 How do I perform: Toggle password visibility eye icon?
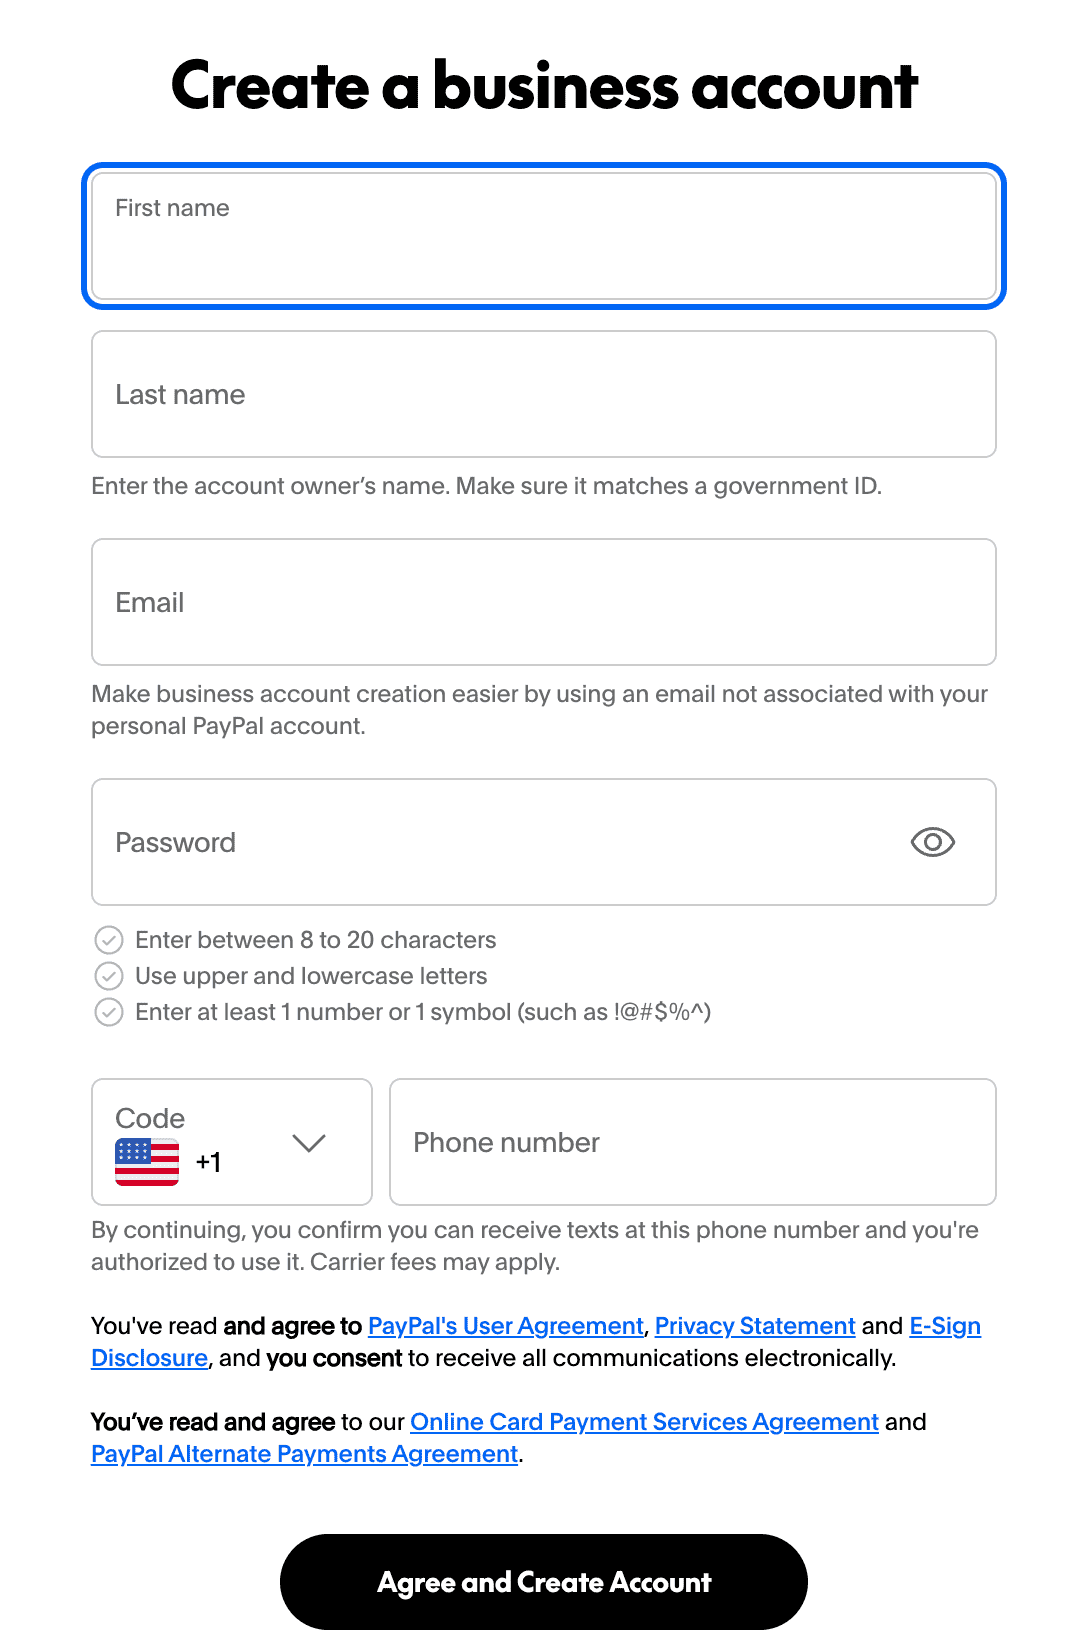tap(932, 842)
